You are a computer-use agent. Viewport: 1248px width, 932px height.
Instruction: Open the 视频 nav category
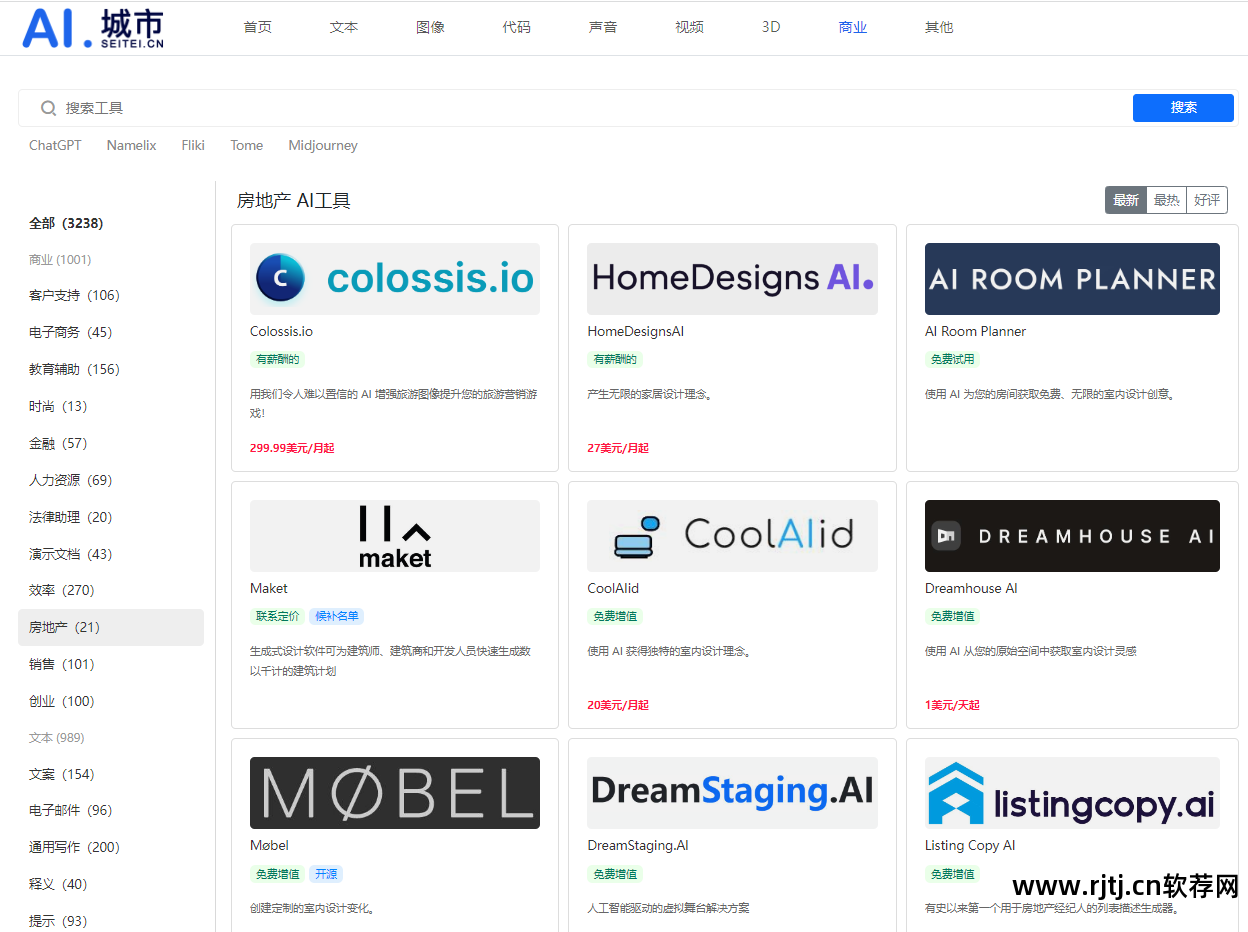[x=689, y=27]
